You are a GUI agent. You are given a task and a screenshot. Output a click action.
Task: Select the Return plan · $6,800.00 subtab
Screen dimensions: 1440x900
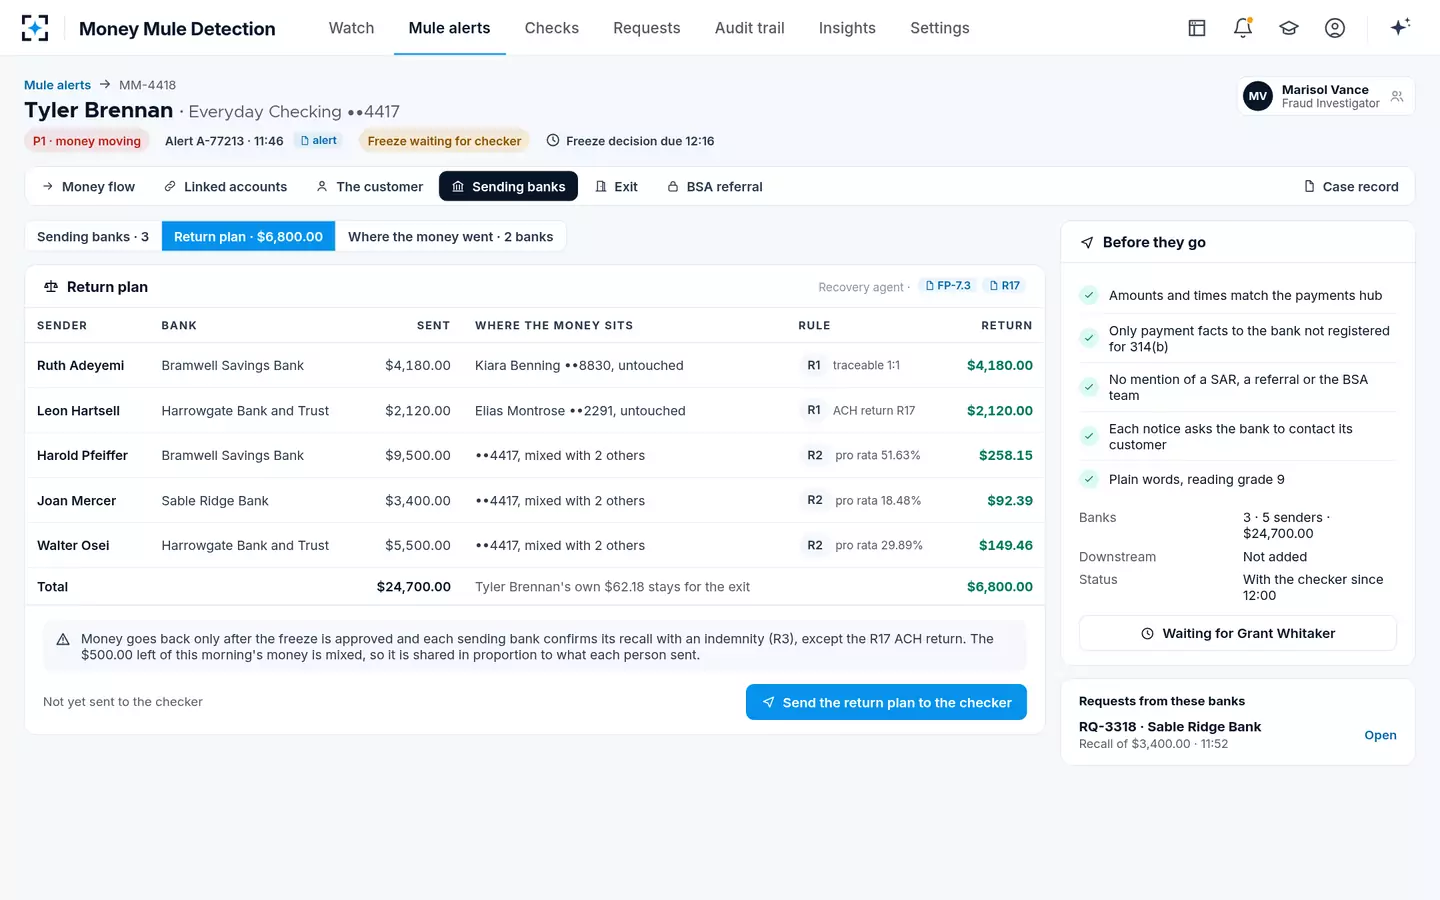tap(248, 237)
